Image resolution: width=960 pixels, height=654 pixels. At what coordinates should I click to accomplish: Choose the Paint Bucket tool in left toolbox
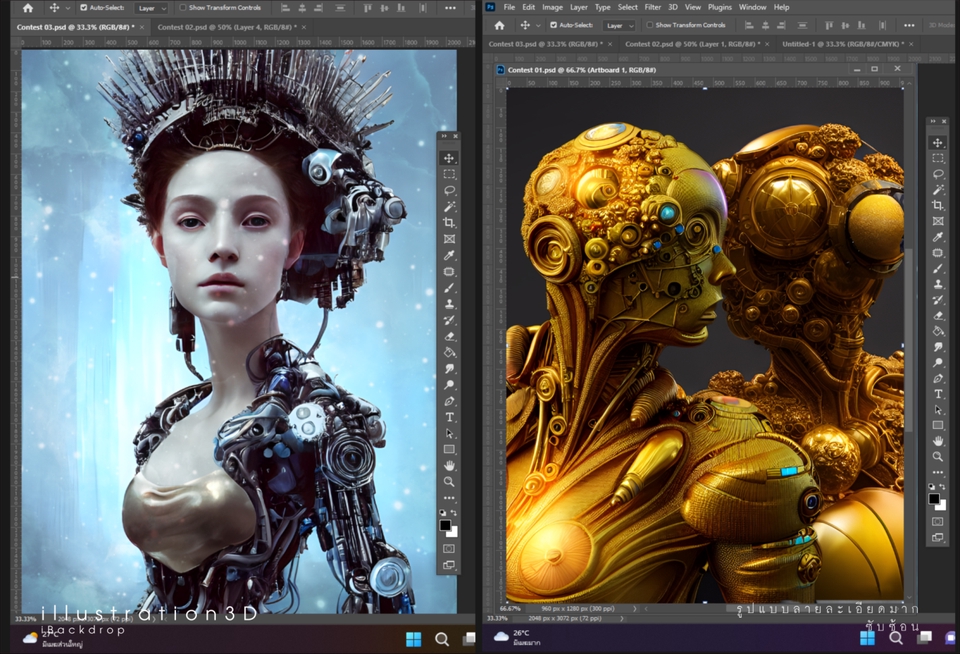449,352
